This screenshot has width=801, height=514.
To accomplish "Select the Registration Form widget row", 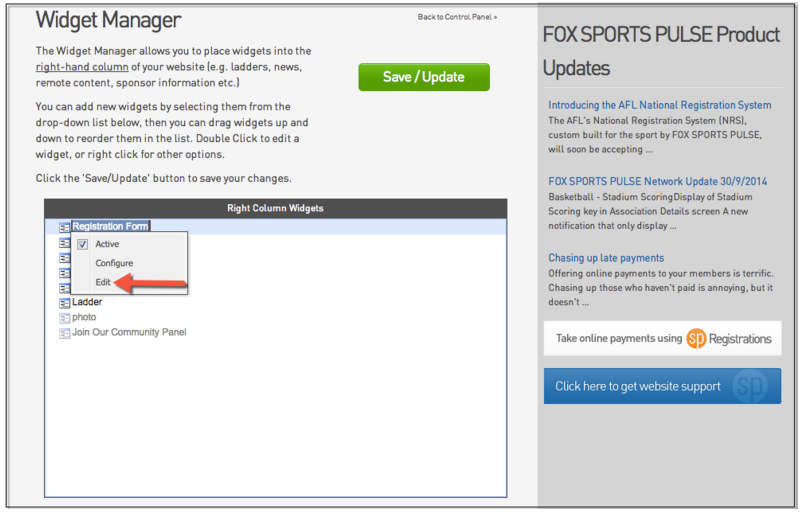I will pyautogui.click(x=276, y=226).
